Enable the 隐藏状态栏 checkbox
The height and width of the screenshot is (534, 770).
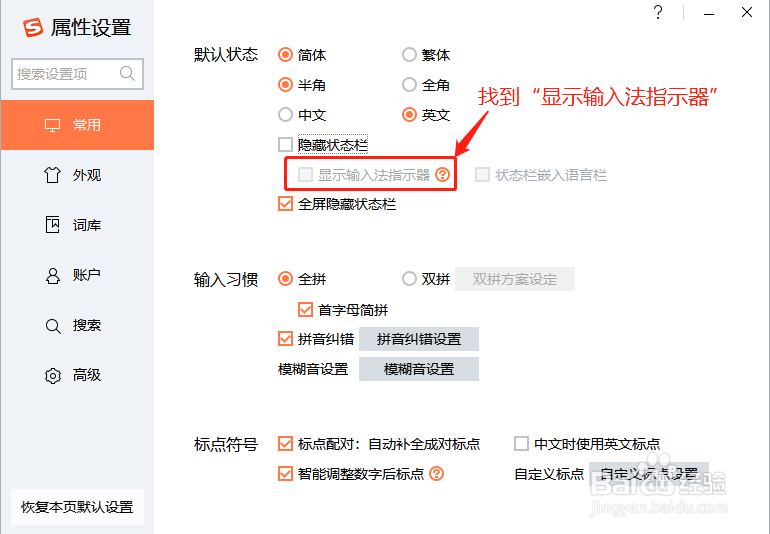click(x=285, y=144)
